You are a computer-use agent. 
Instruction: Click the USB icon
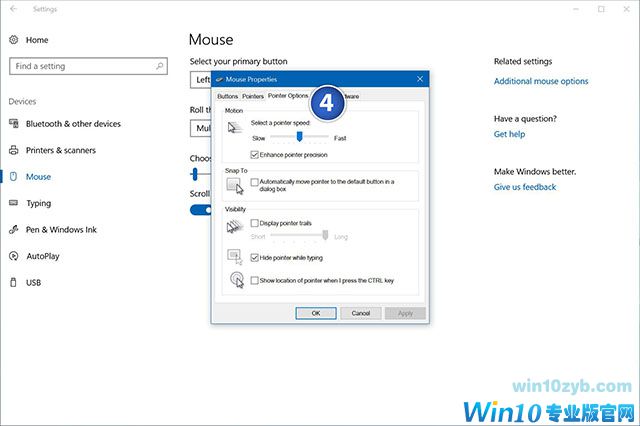tap(13, 282)
